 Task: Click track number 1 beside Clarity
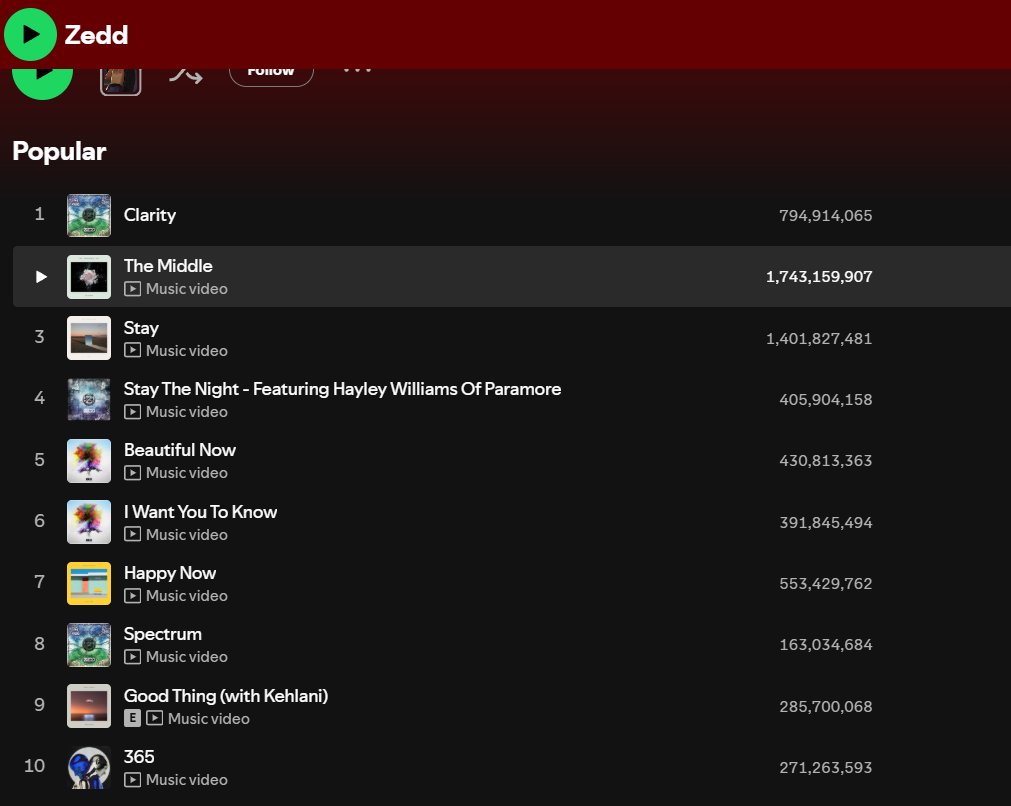point(39,214)
